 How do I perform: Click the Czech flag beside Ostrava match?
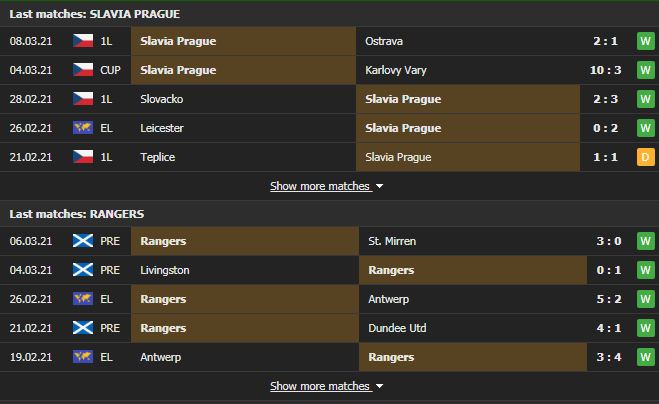[x=83, y=41]
